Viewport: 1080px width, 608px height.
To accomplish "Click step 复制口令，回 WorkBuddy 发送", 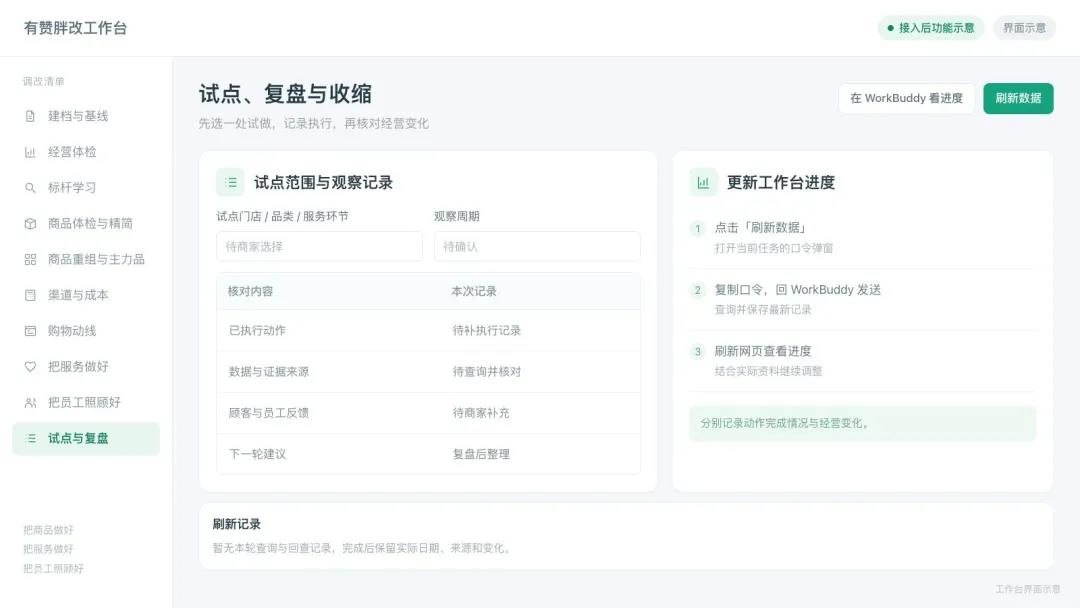I will [798, 290].
